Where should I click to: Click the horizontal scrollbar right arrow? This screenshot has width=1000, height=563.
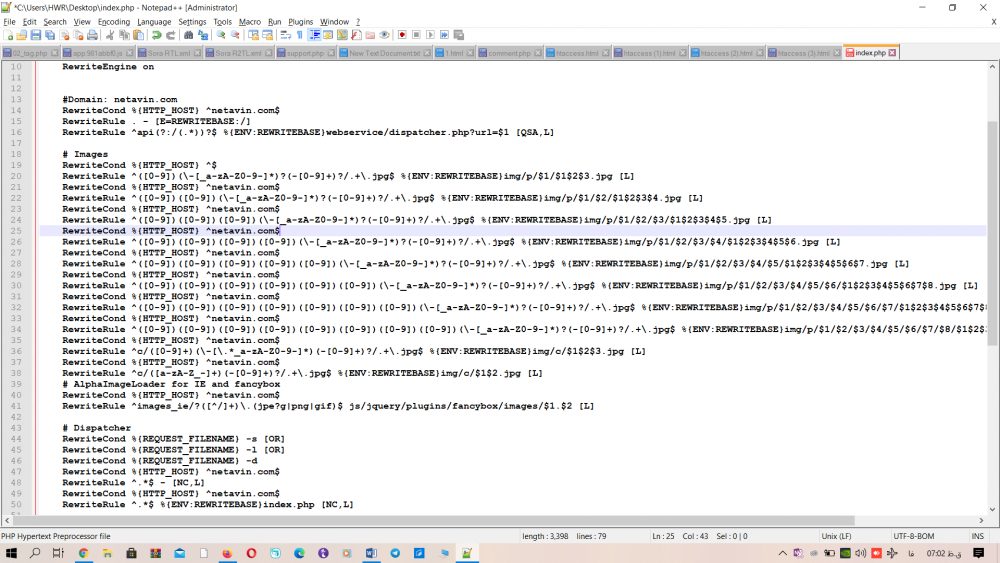(982, 520)
